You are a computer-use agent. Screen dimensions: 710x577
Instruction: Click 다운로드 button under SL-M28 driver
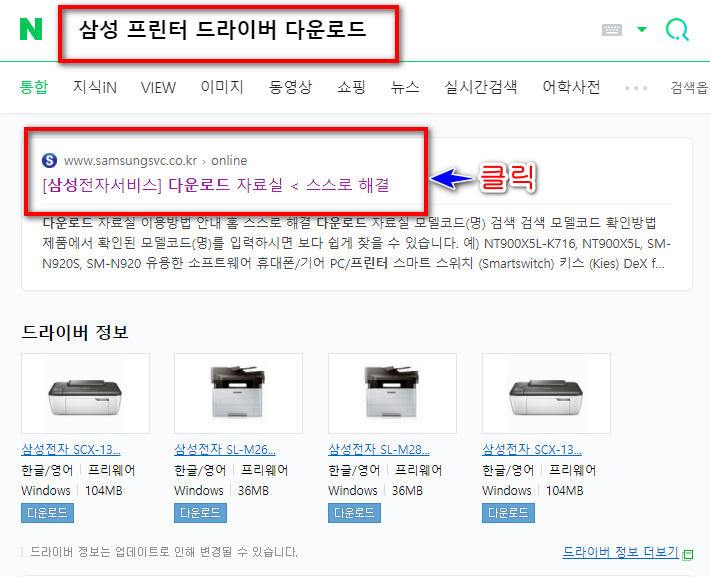click(354, 513)
